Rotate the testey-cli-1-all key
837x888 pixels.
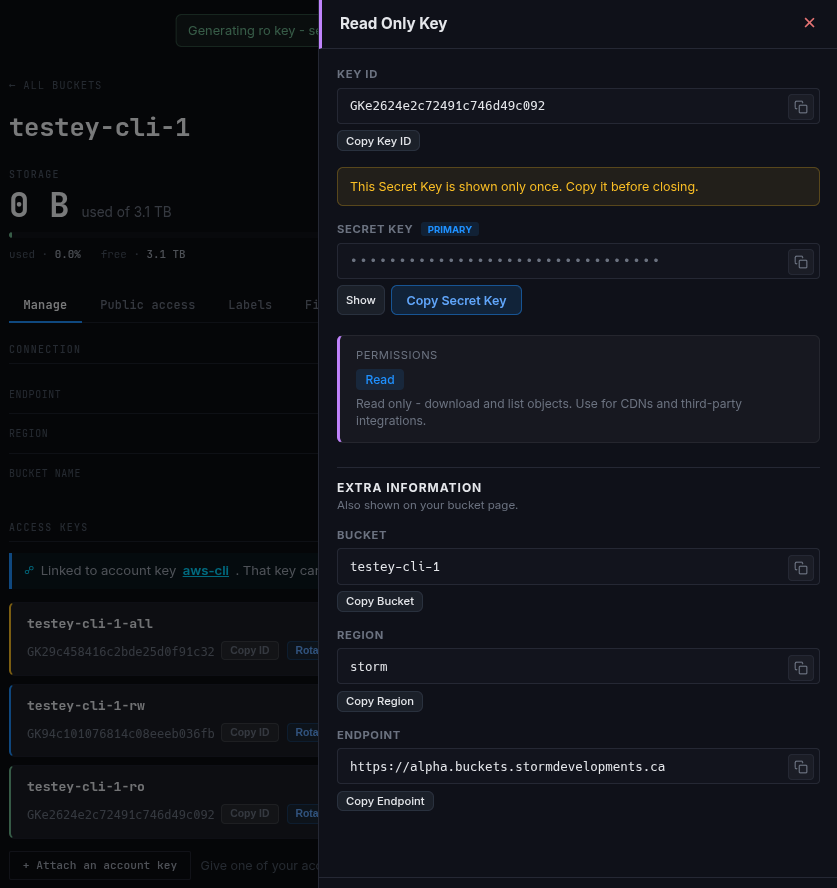[x=303, y=650]
